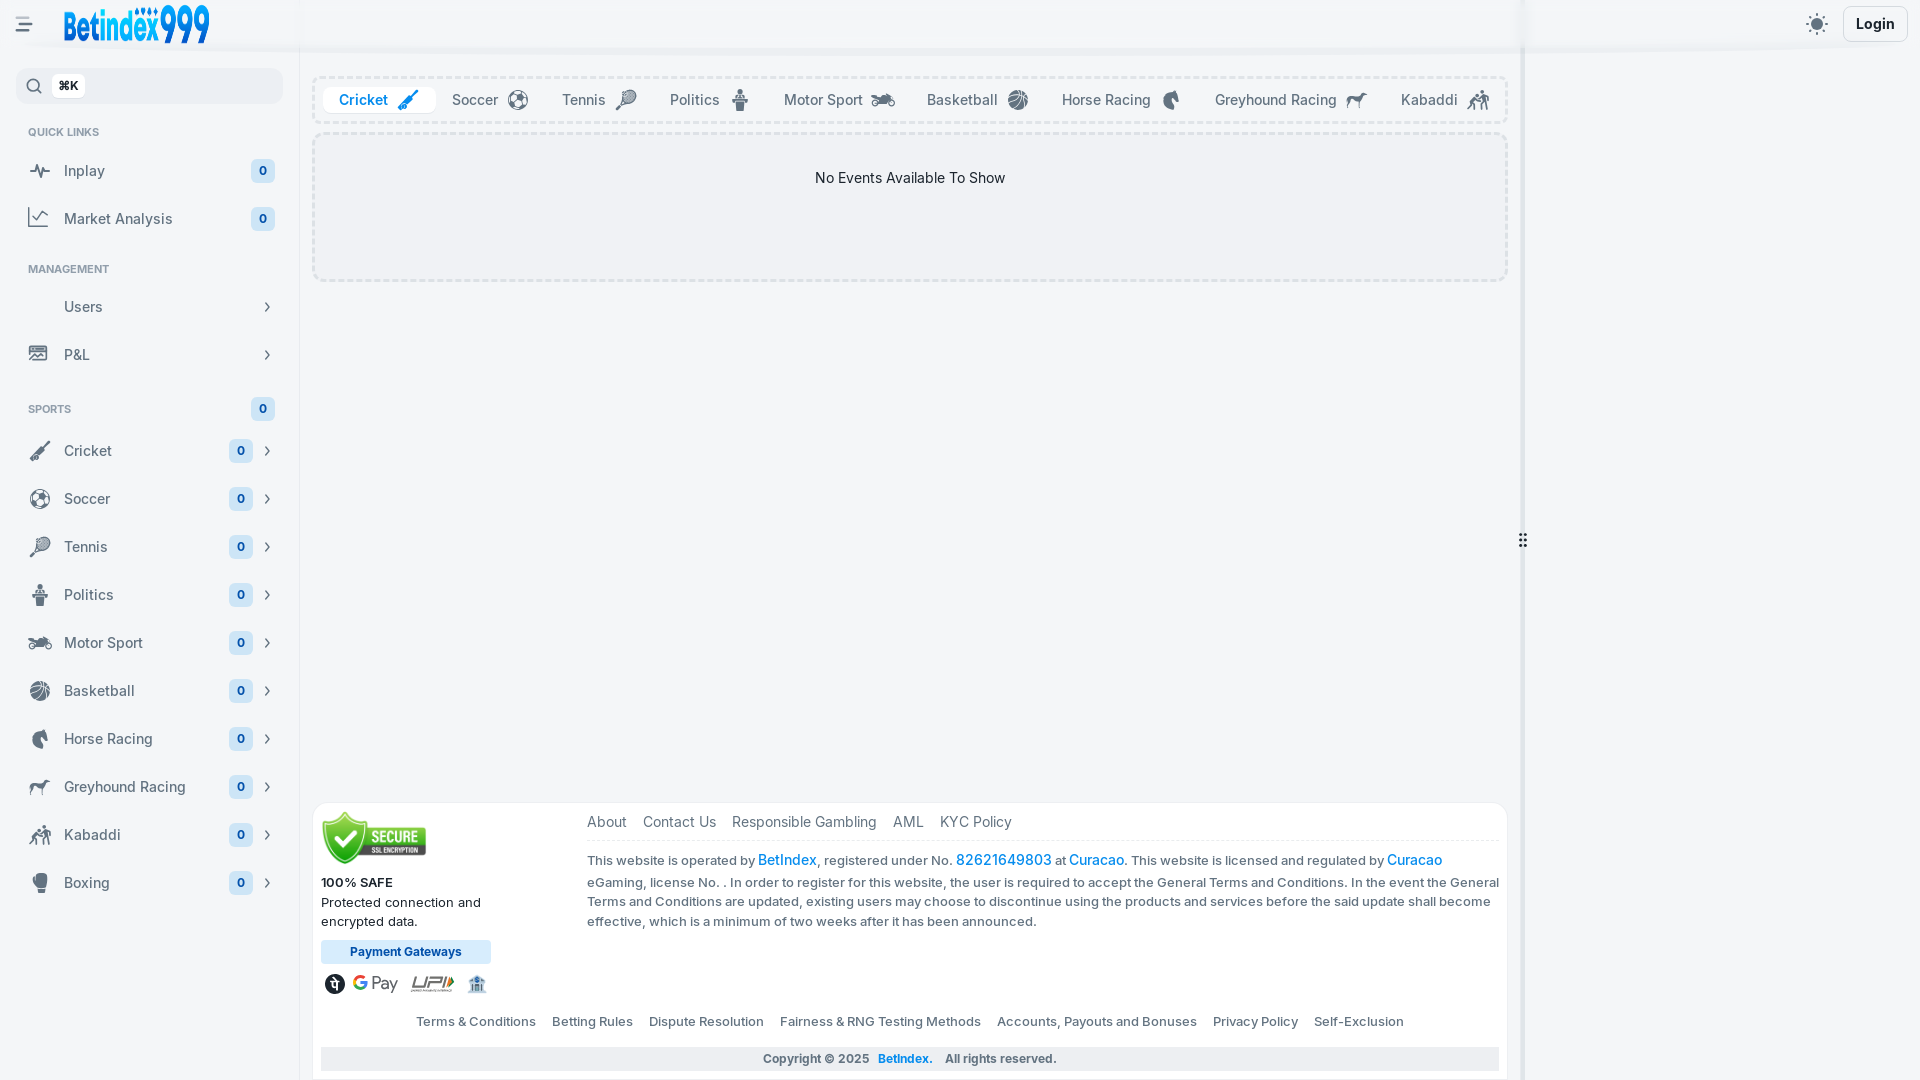The height and width of the screenshot is (1080, 1920).
Task: Click the sidebar Politics podium icon
Action: [39, 595]
